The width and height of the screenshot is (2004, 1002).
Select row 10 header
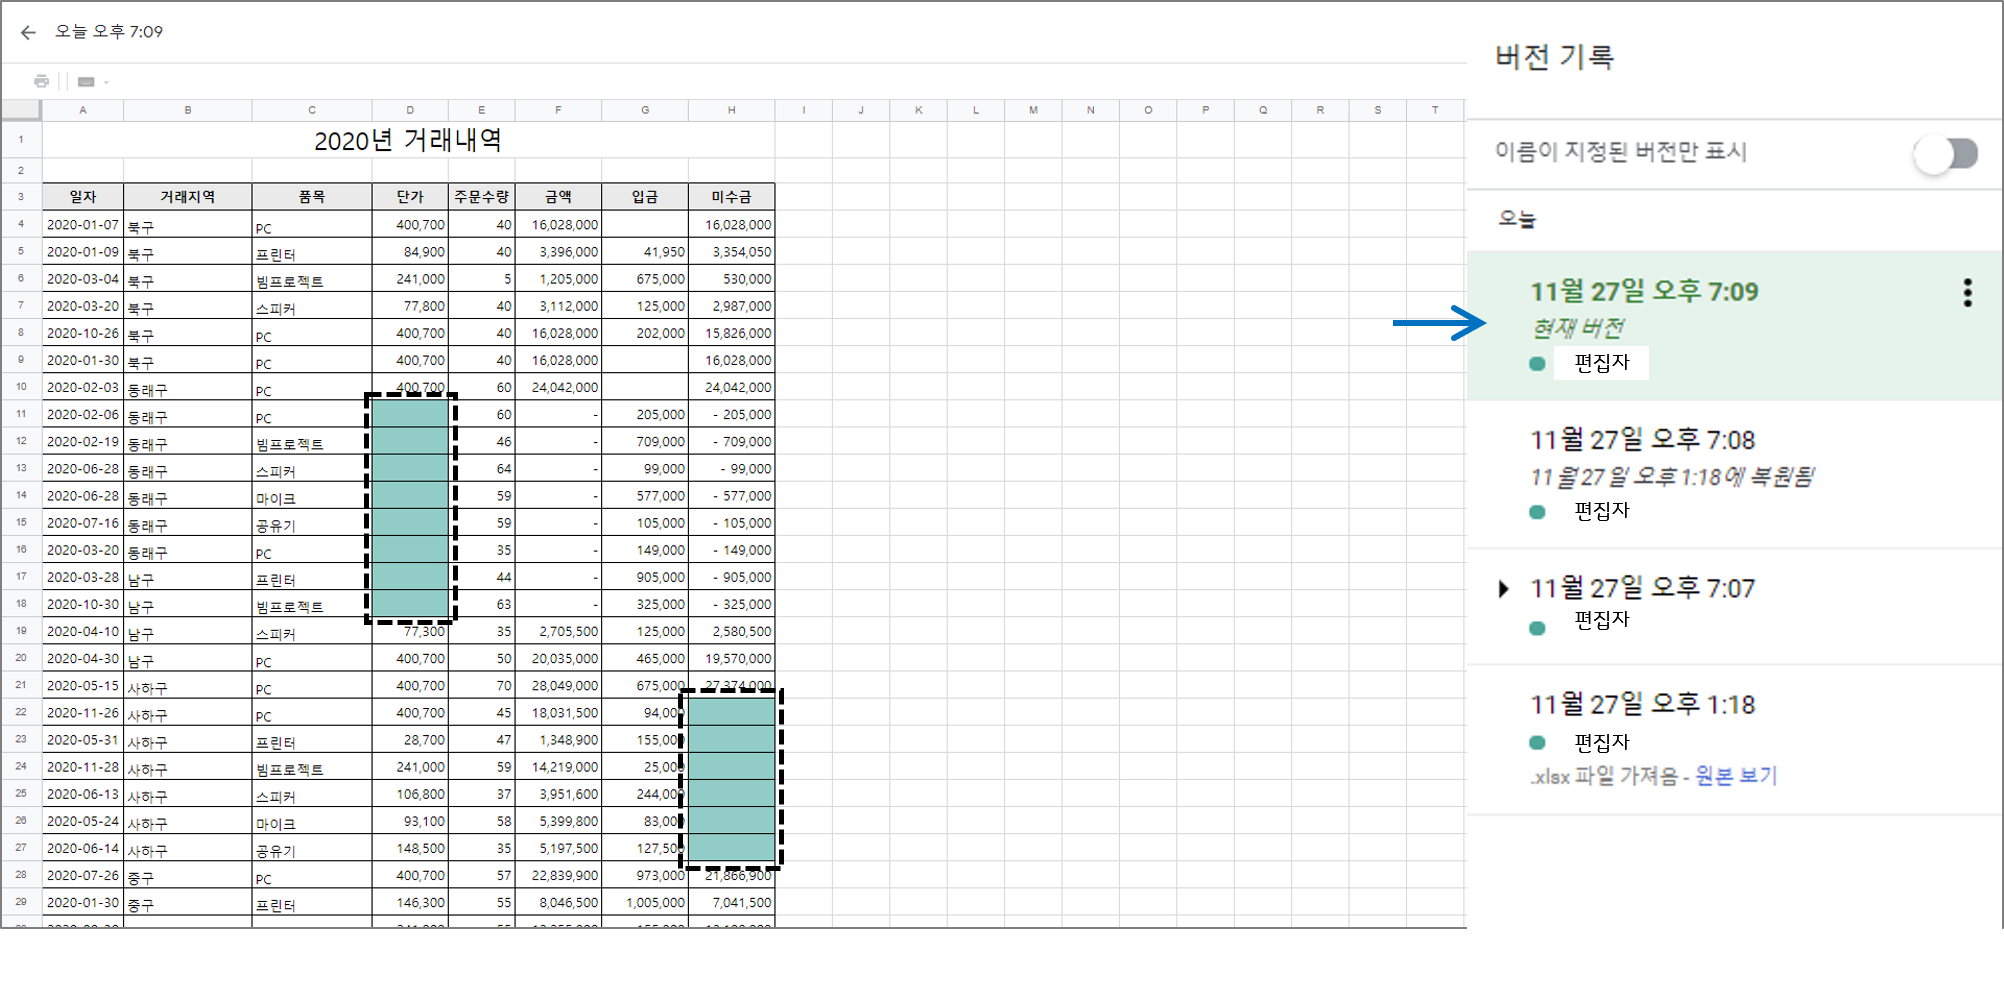pyautogui.click(x=21, y=387)
